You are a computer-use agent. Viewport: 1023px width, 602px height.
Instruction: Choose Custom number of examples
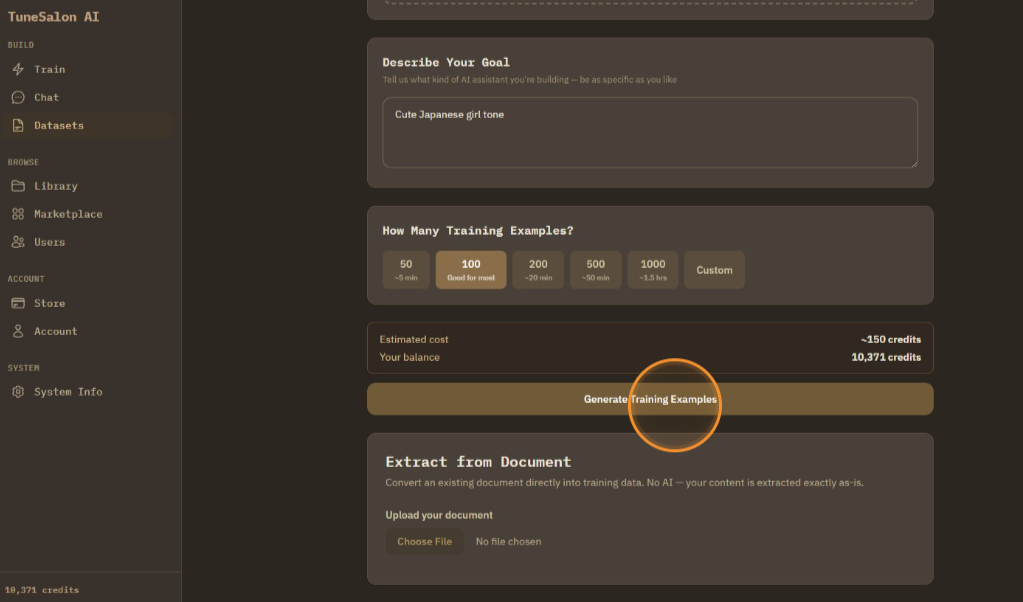[x=714, y=270]
